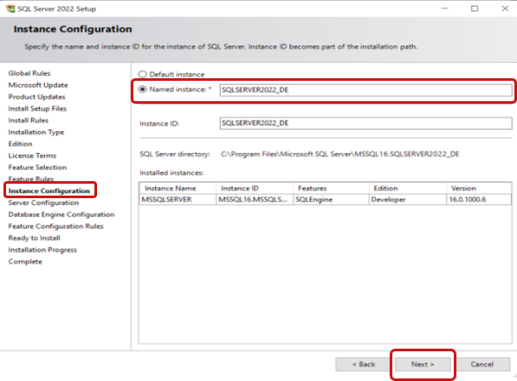Screen dimensions: 517x381
Task: Open the Installation Type step
Action: click(x=36, y=132)
